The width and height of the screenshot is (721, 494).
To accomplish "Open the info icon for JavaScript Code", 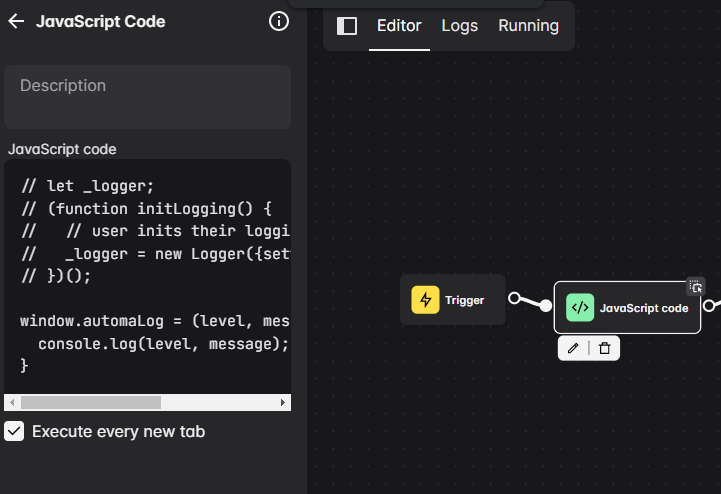I will pos(279,21).
